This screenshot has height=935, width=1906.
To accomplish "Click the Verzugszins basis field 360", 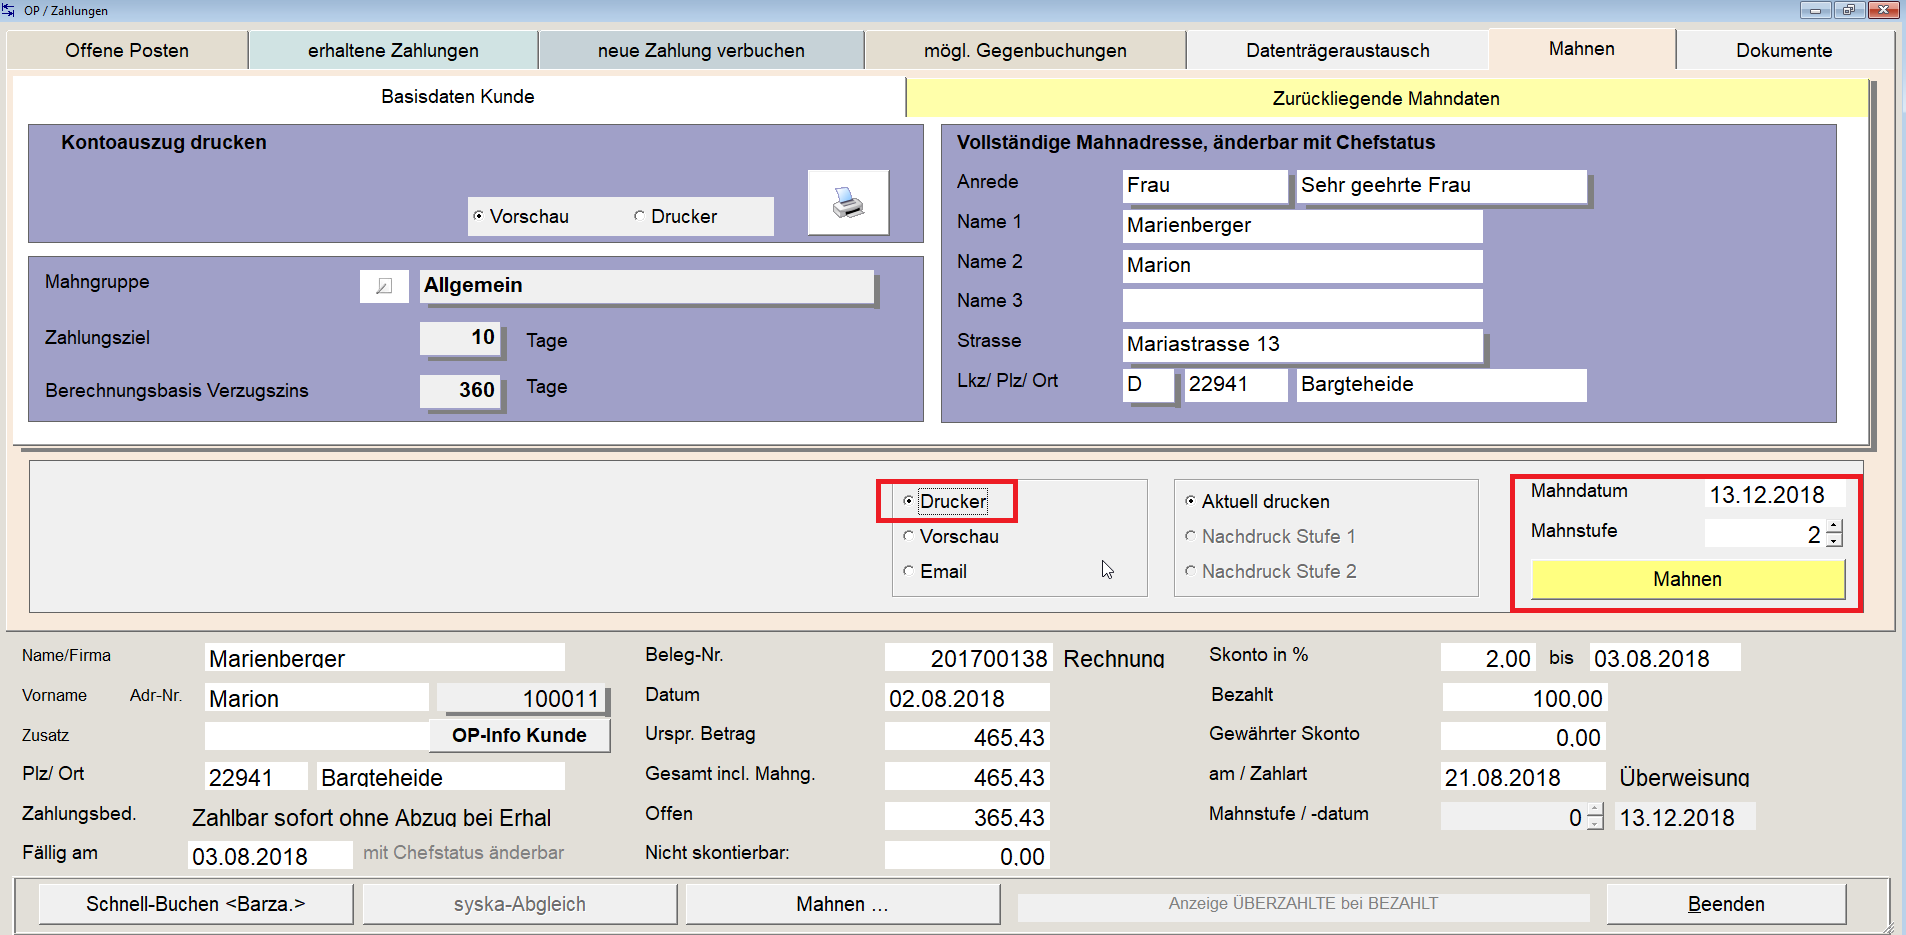I will point(459,390).
